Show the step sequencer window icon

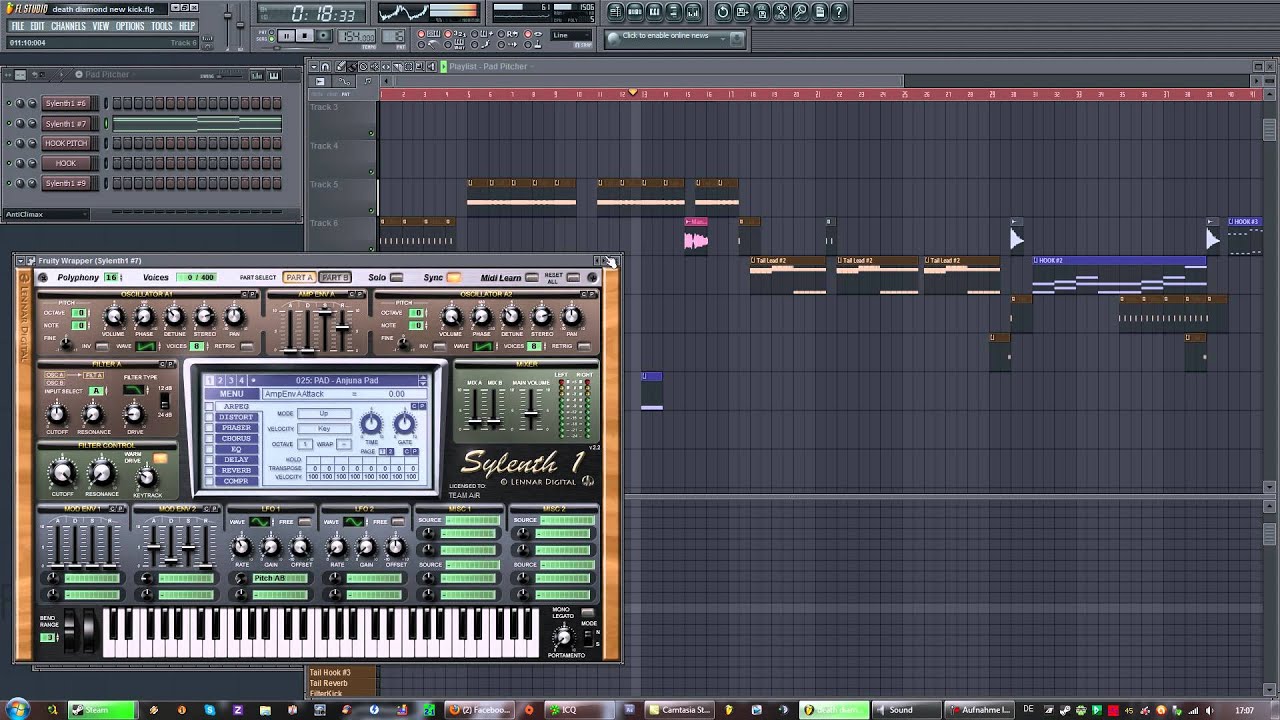635,12
